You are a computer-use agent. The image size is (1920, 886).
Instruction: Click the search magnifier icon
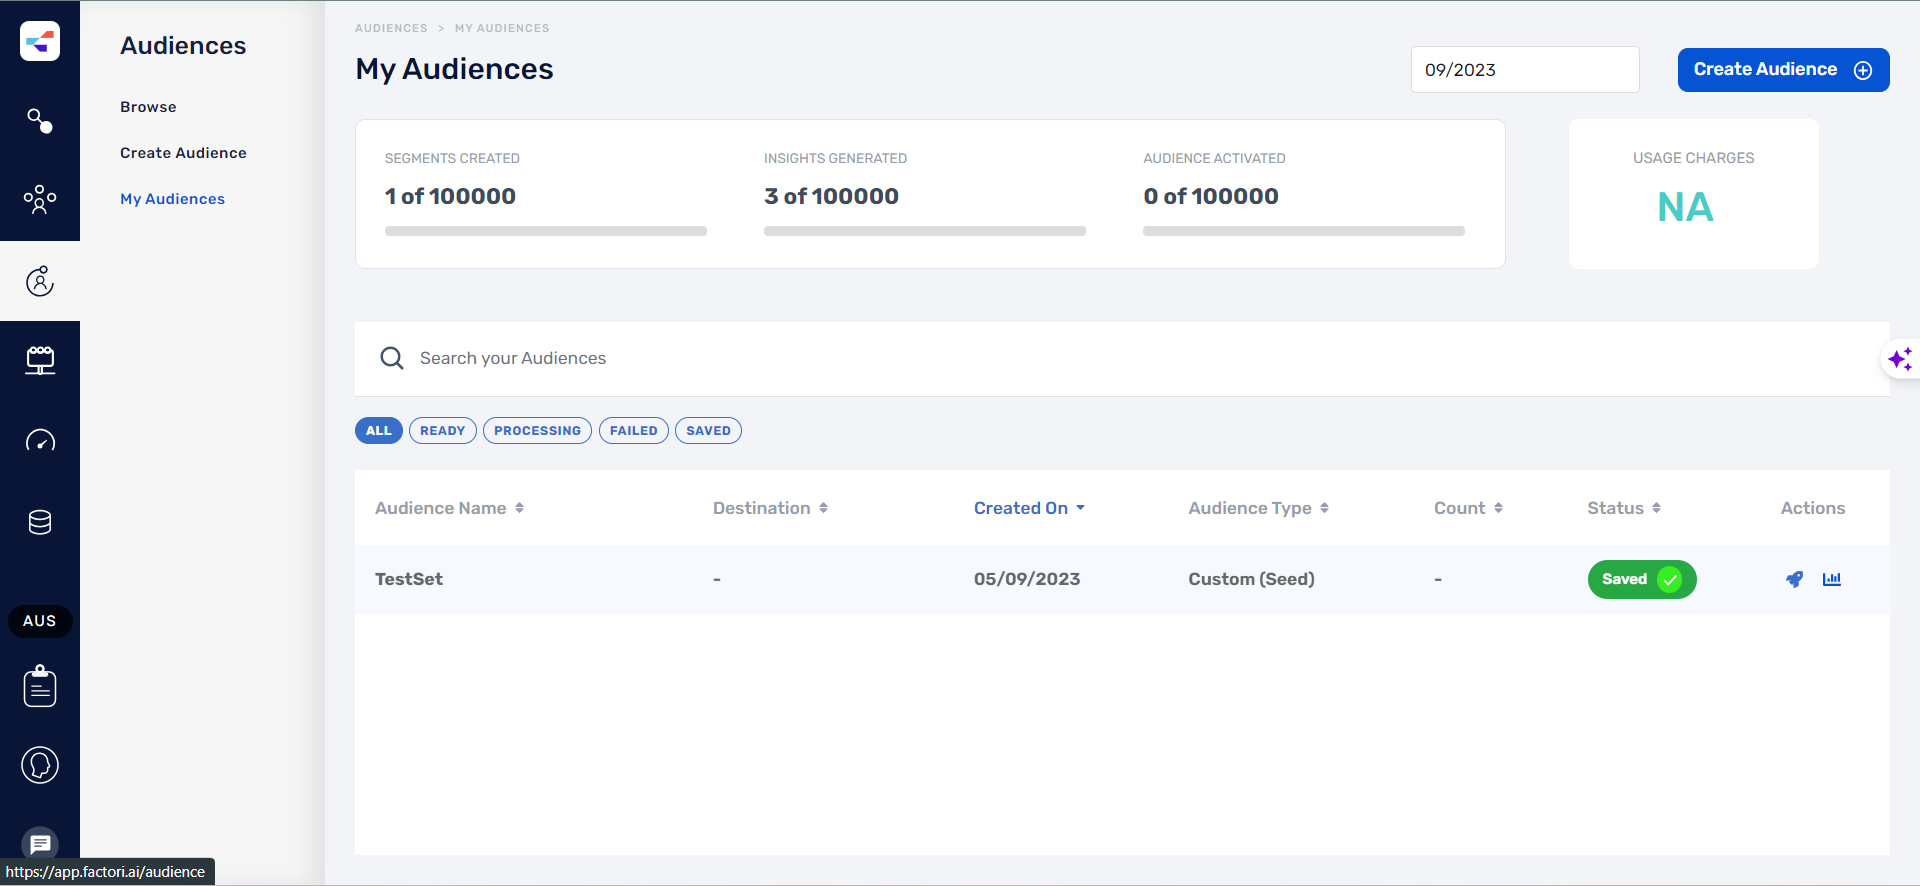coord(392,358)
